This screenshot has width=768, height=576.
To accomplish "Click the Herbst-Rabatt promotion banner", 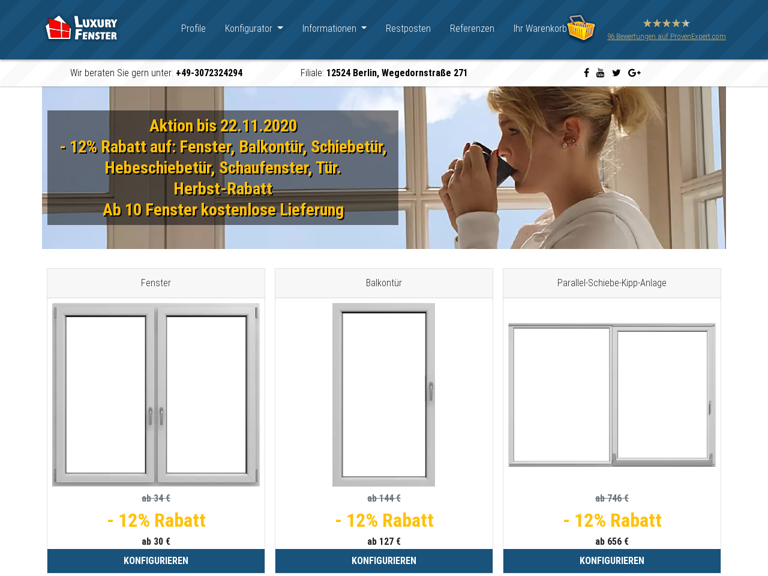I will pos(223,168).
